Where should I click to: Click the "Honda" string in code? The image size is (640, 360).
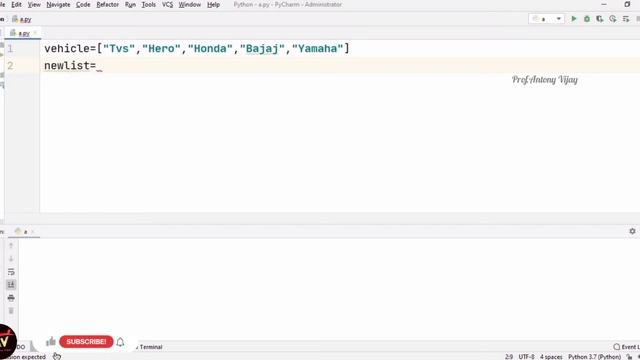(210, 49)
